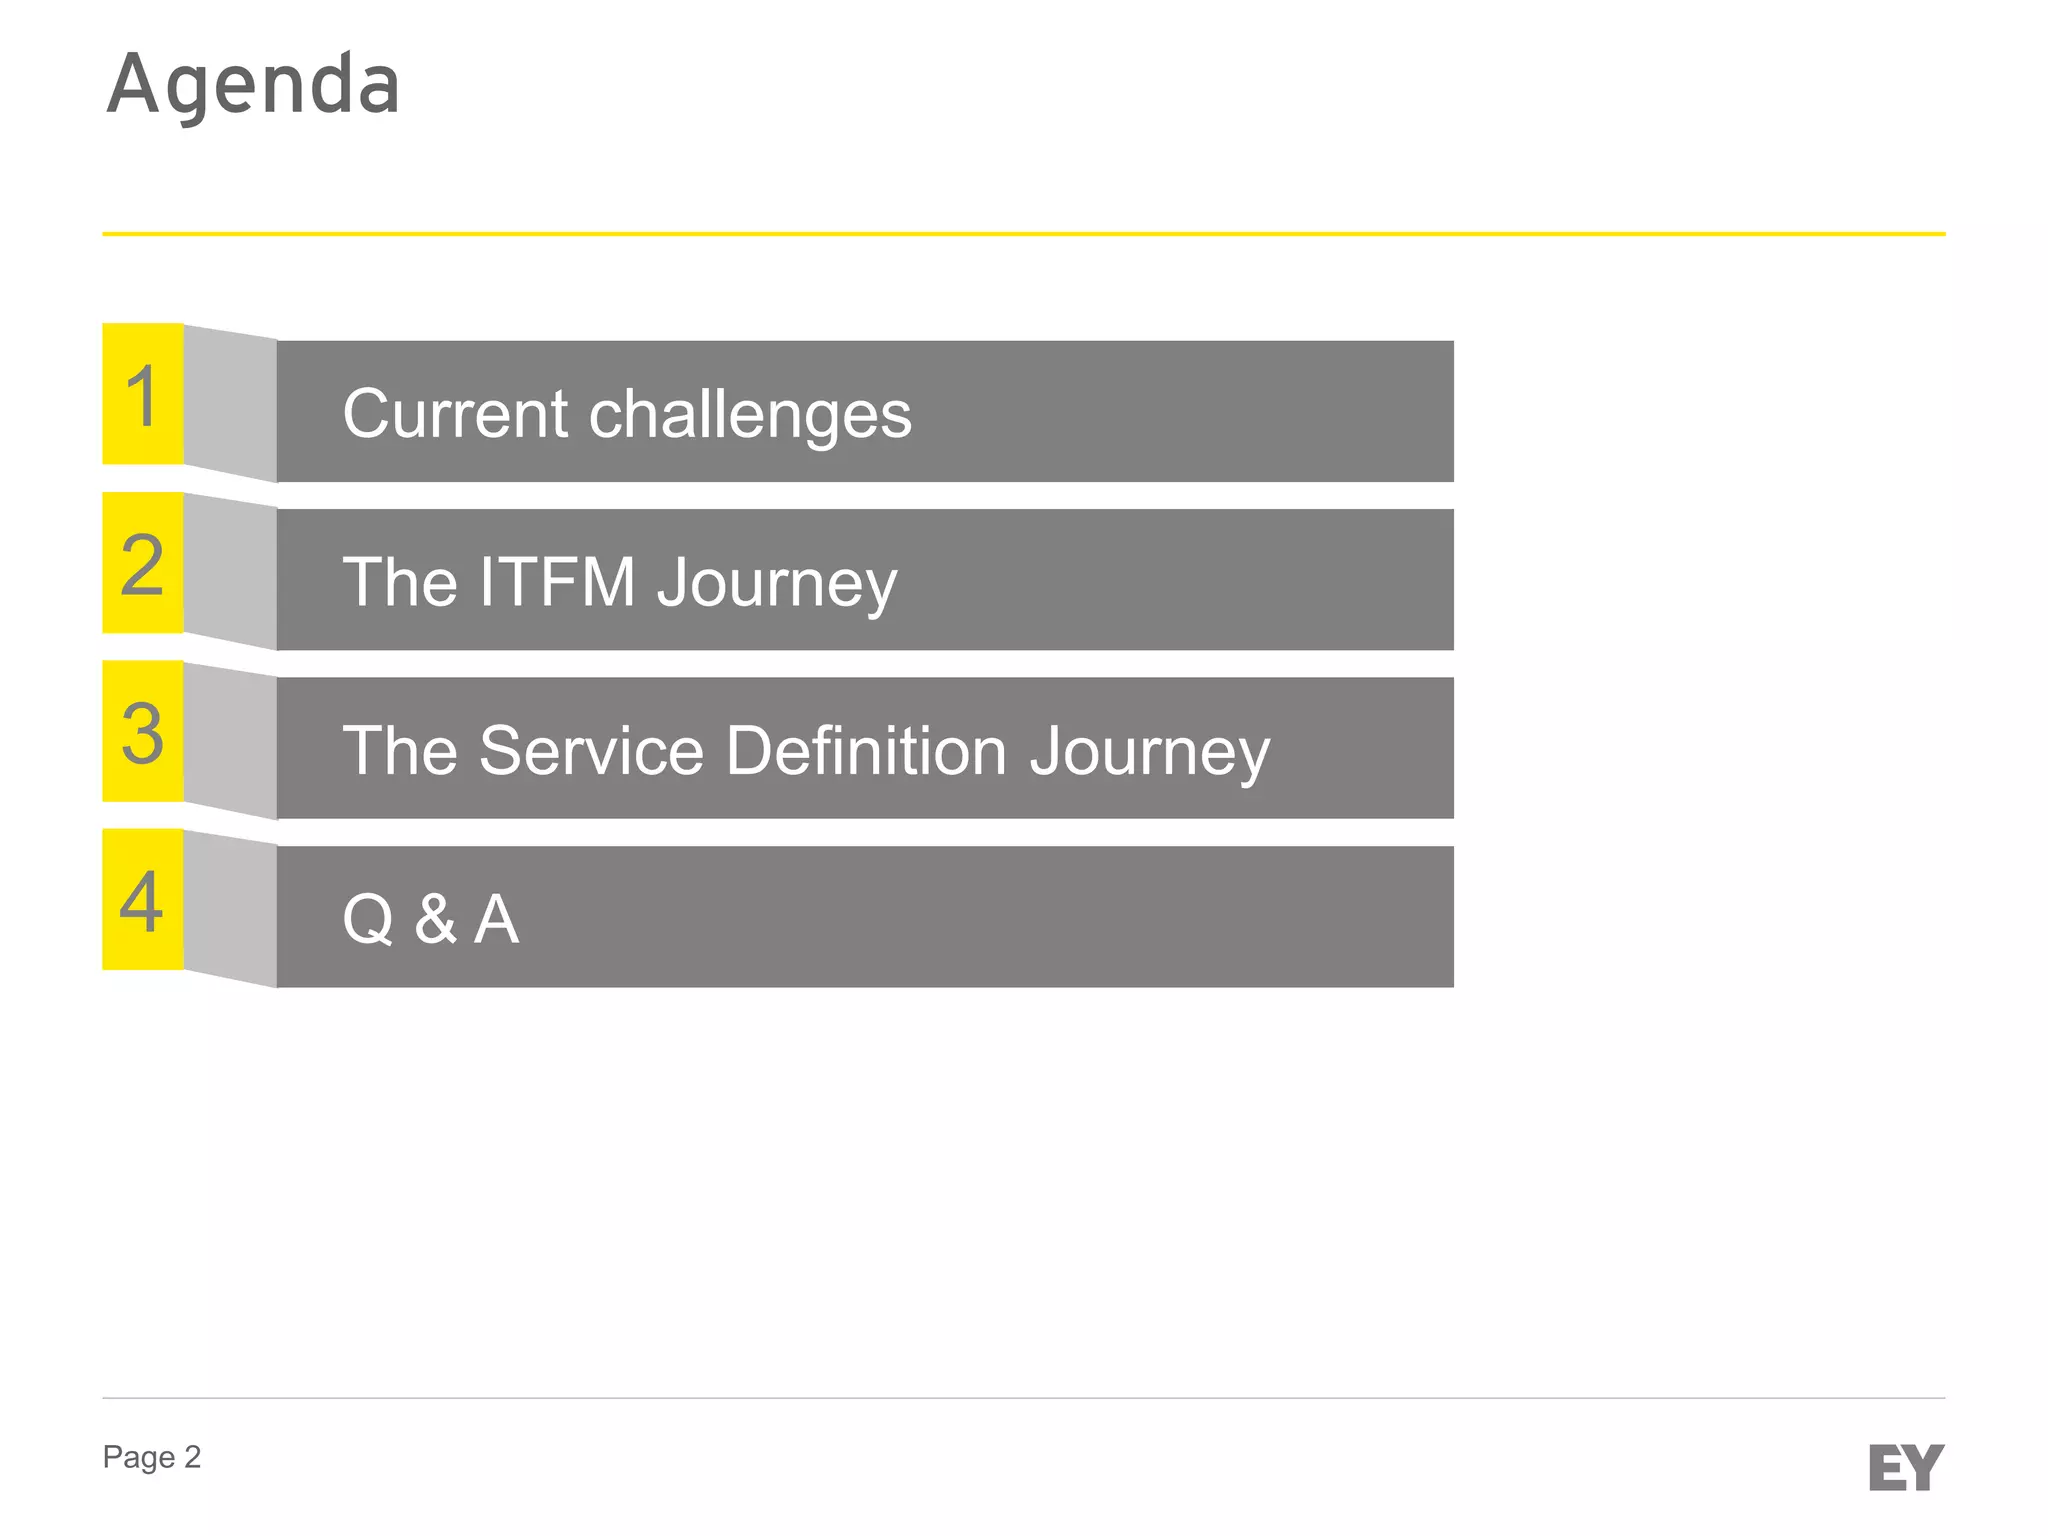Screen dimensions: 2048x1536
Task: Select the yellow number 1 tile
Action: [143, 394]
